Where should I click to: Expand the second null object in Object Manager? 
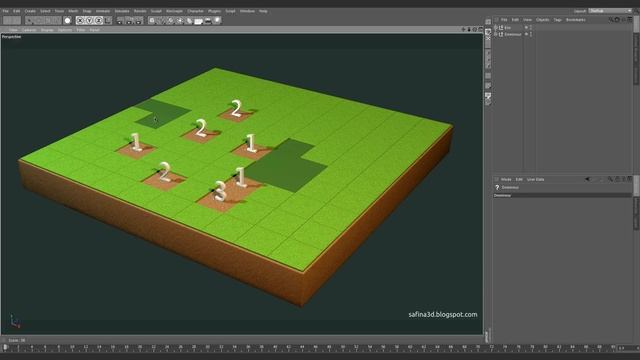coord(496,34)
